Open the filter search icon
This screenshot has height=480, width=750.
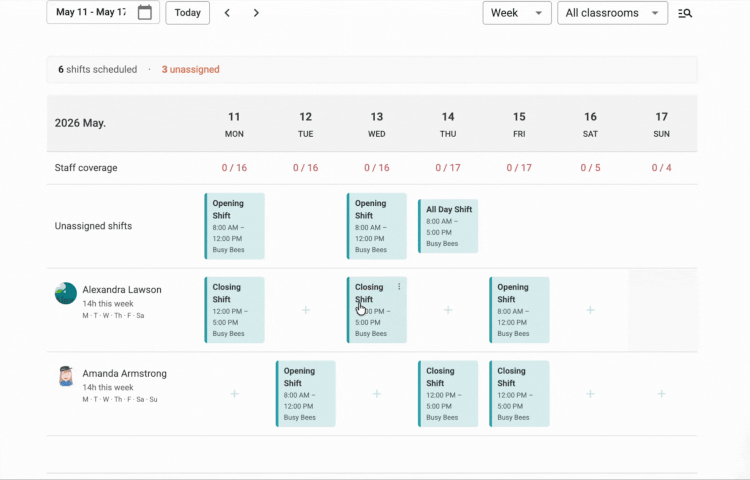click(x=685, y=13)
